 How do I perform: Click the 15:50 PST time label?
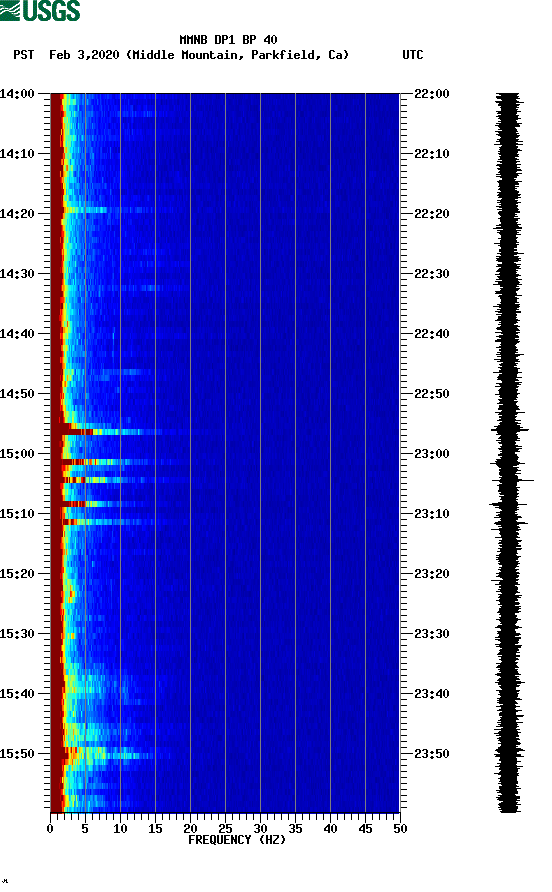pyautogui.click(x=17, y=754)
